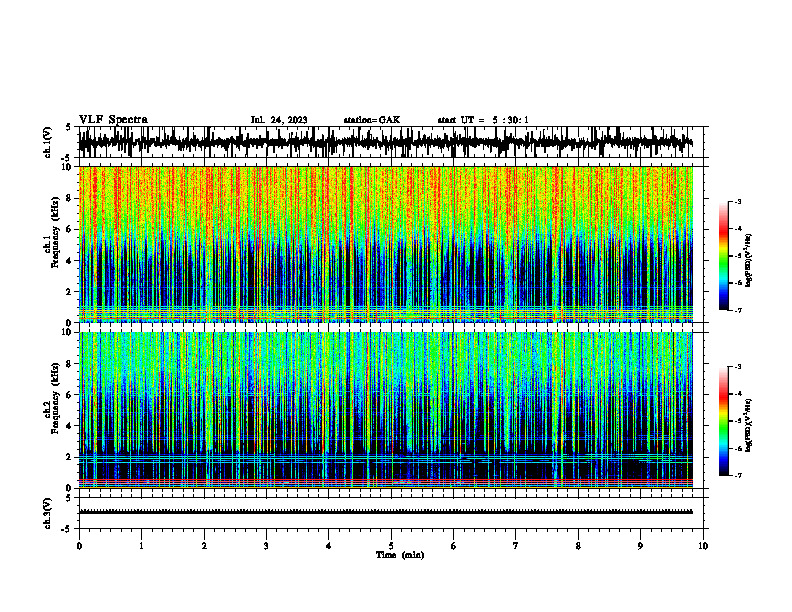Image resolution: width=792 pixels, height=612 pixels.
Task: Click the ch.3 voltage trace strip
Action: [385, 512]
